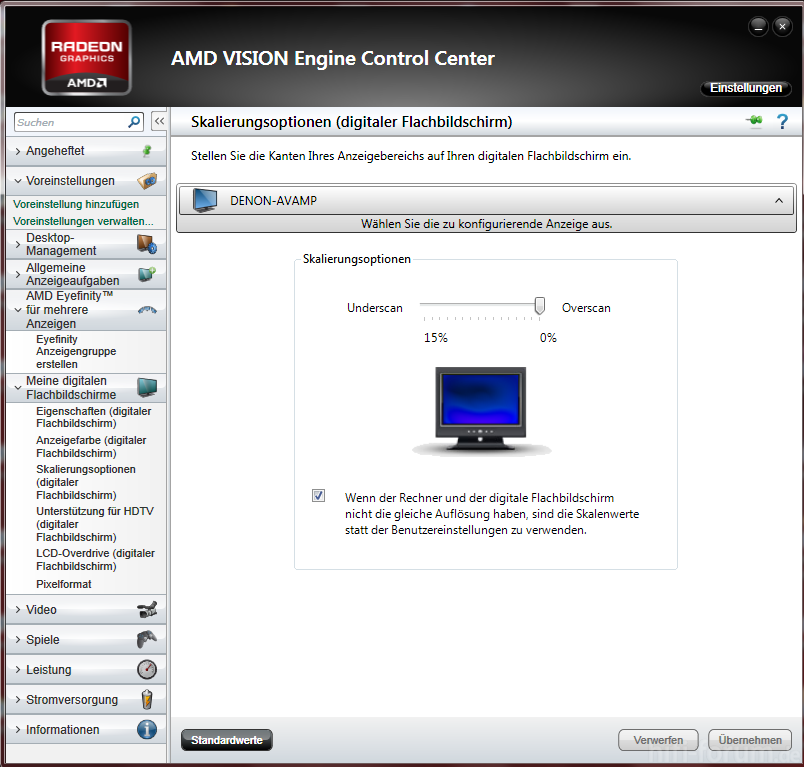Image resolution: width=804 pixels, height=767 pixels.
Task: Apply changes with Übernehmen button
Action: 750,740
